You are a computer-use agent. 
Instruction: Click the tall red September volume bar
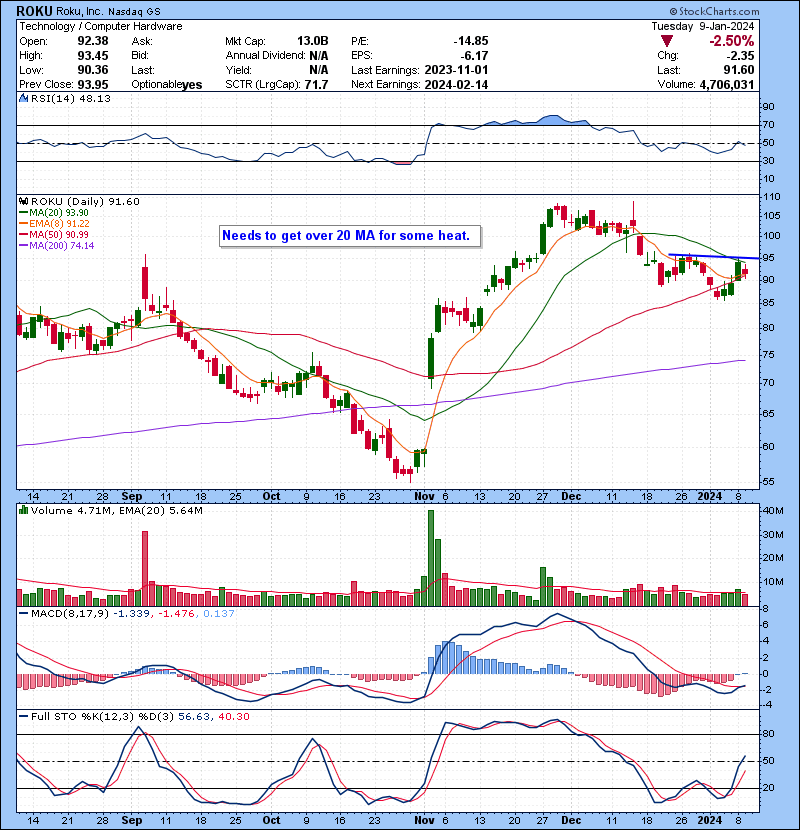145,569
